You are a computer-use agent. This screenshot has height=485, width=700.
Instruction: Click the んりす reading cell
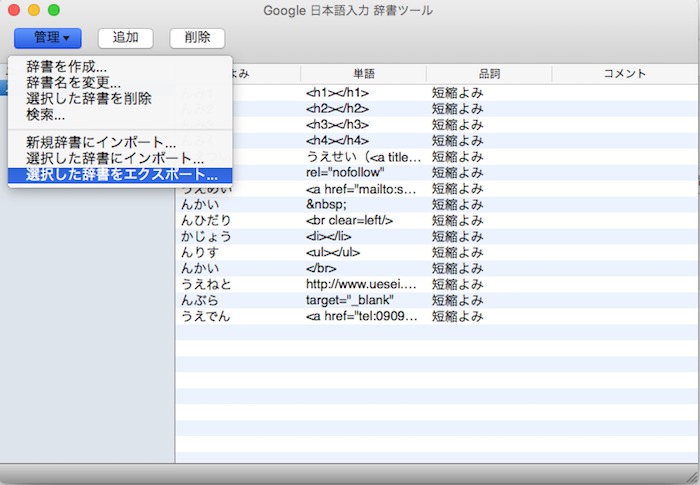[x=200, y=253]
